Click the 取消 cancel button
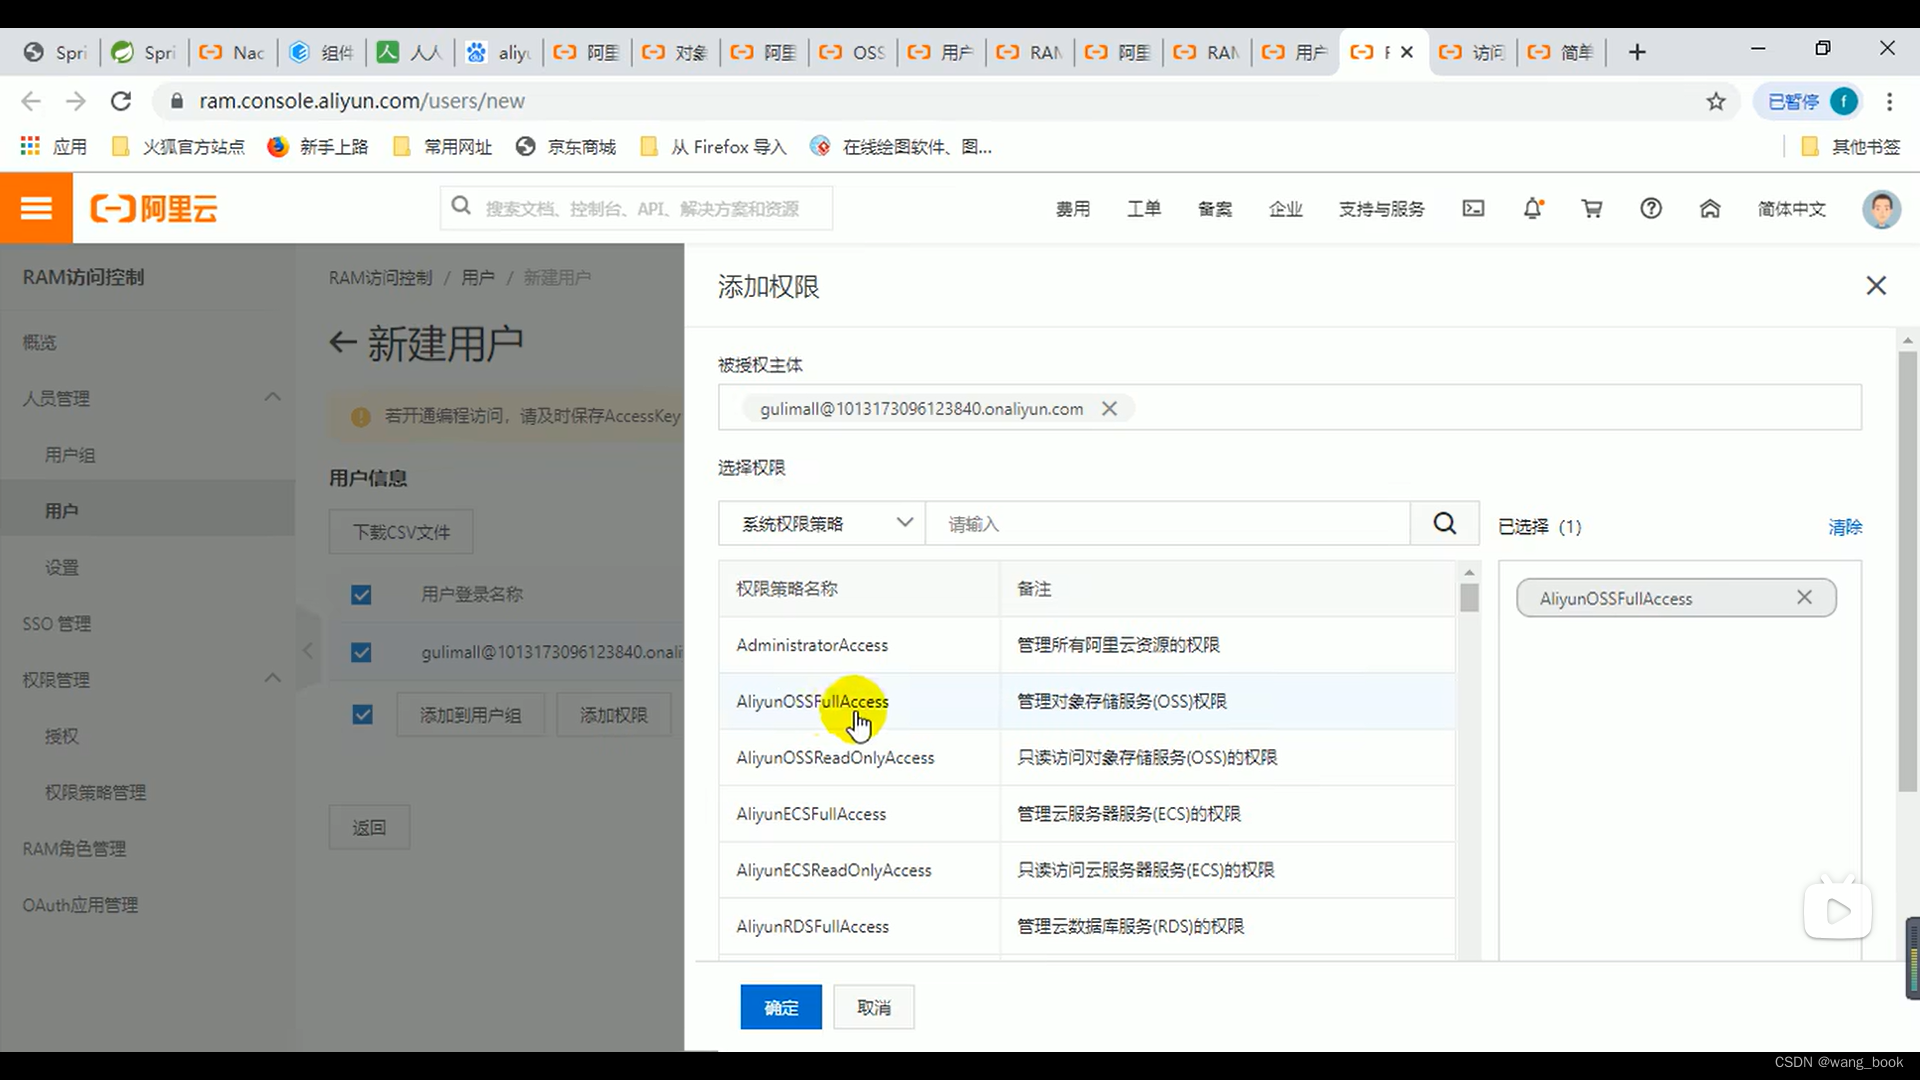 (x=874, y=1007)
